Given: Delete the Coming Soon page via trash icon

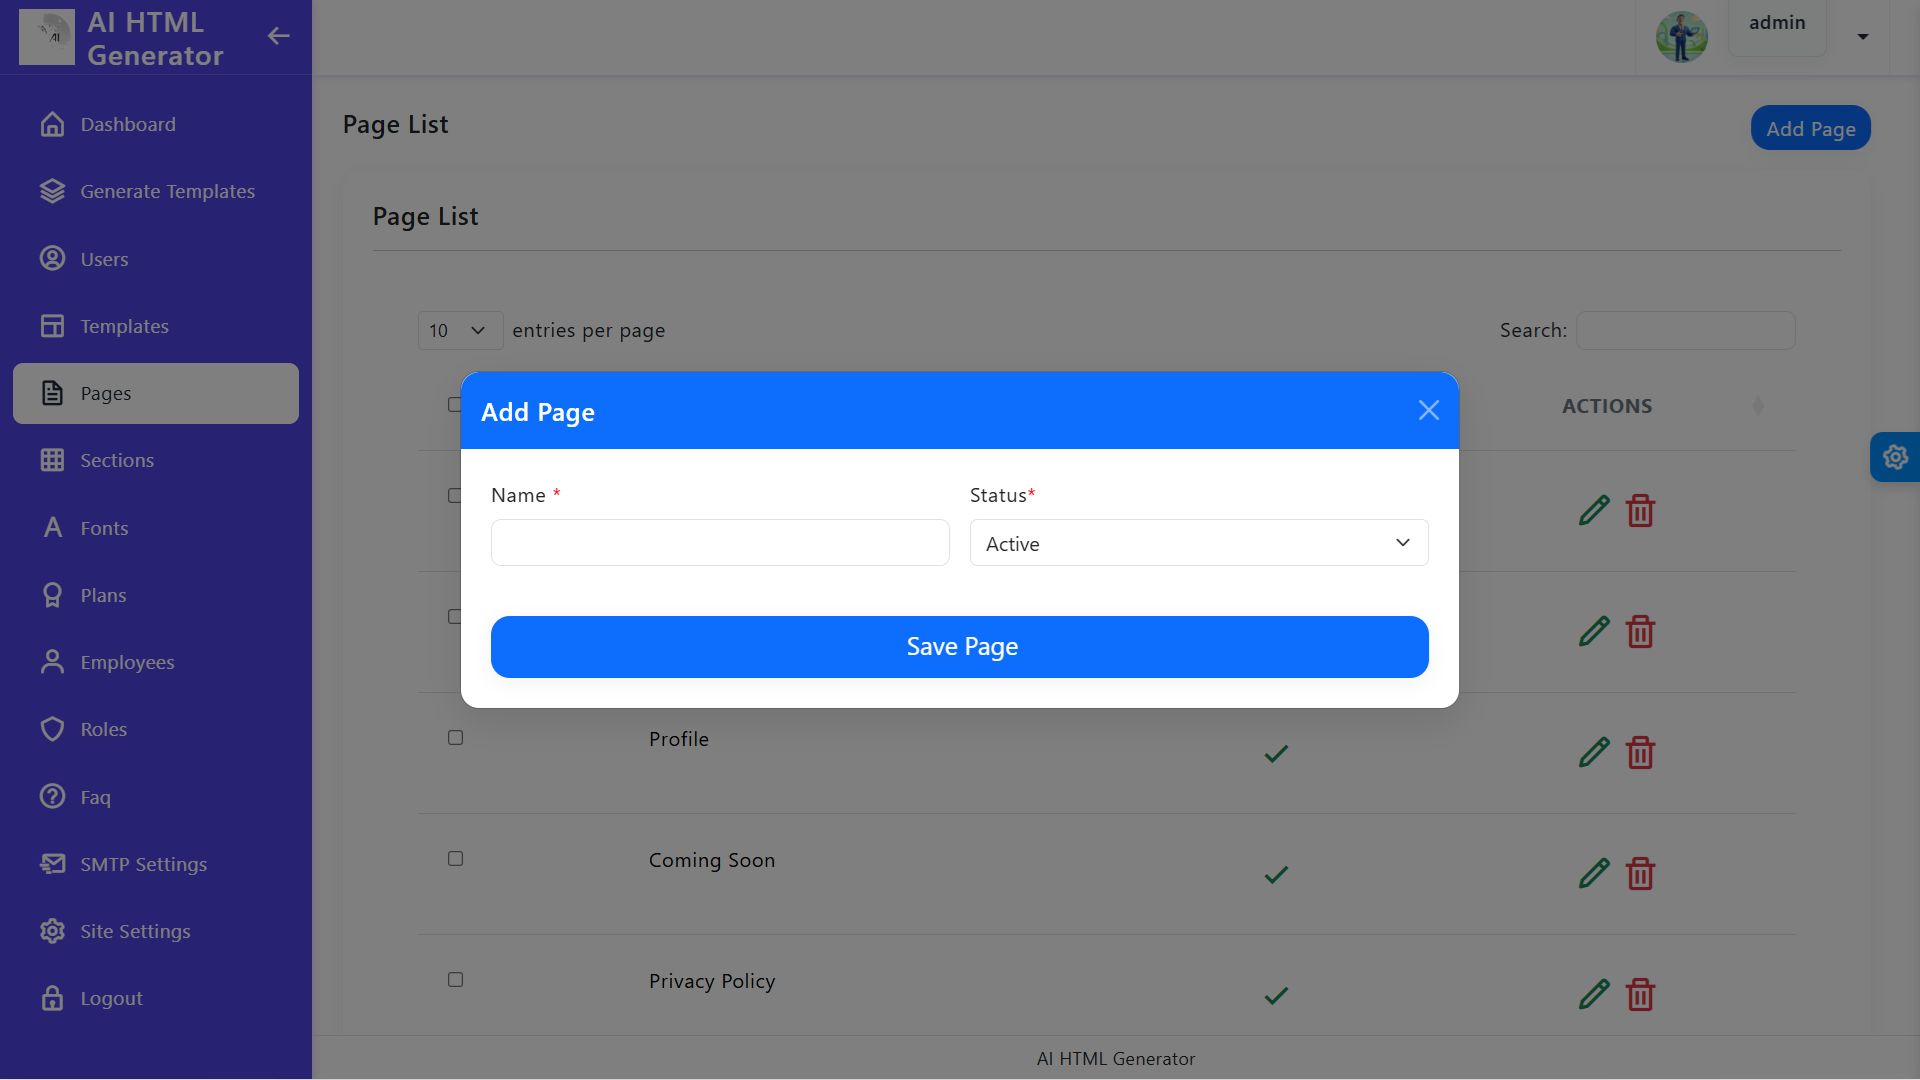Looking at the screenshot, I should coord(1640,874).
